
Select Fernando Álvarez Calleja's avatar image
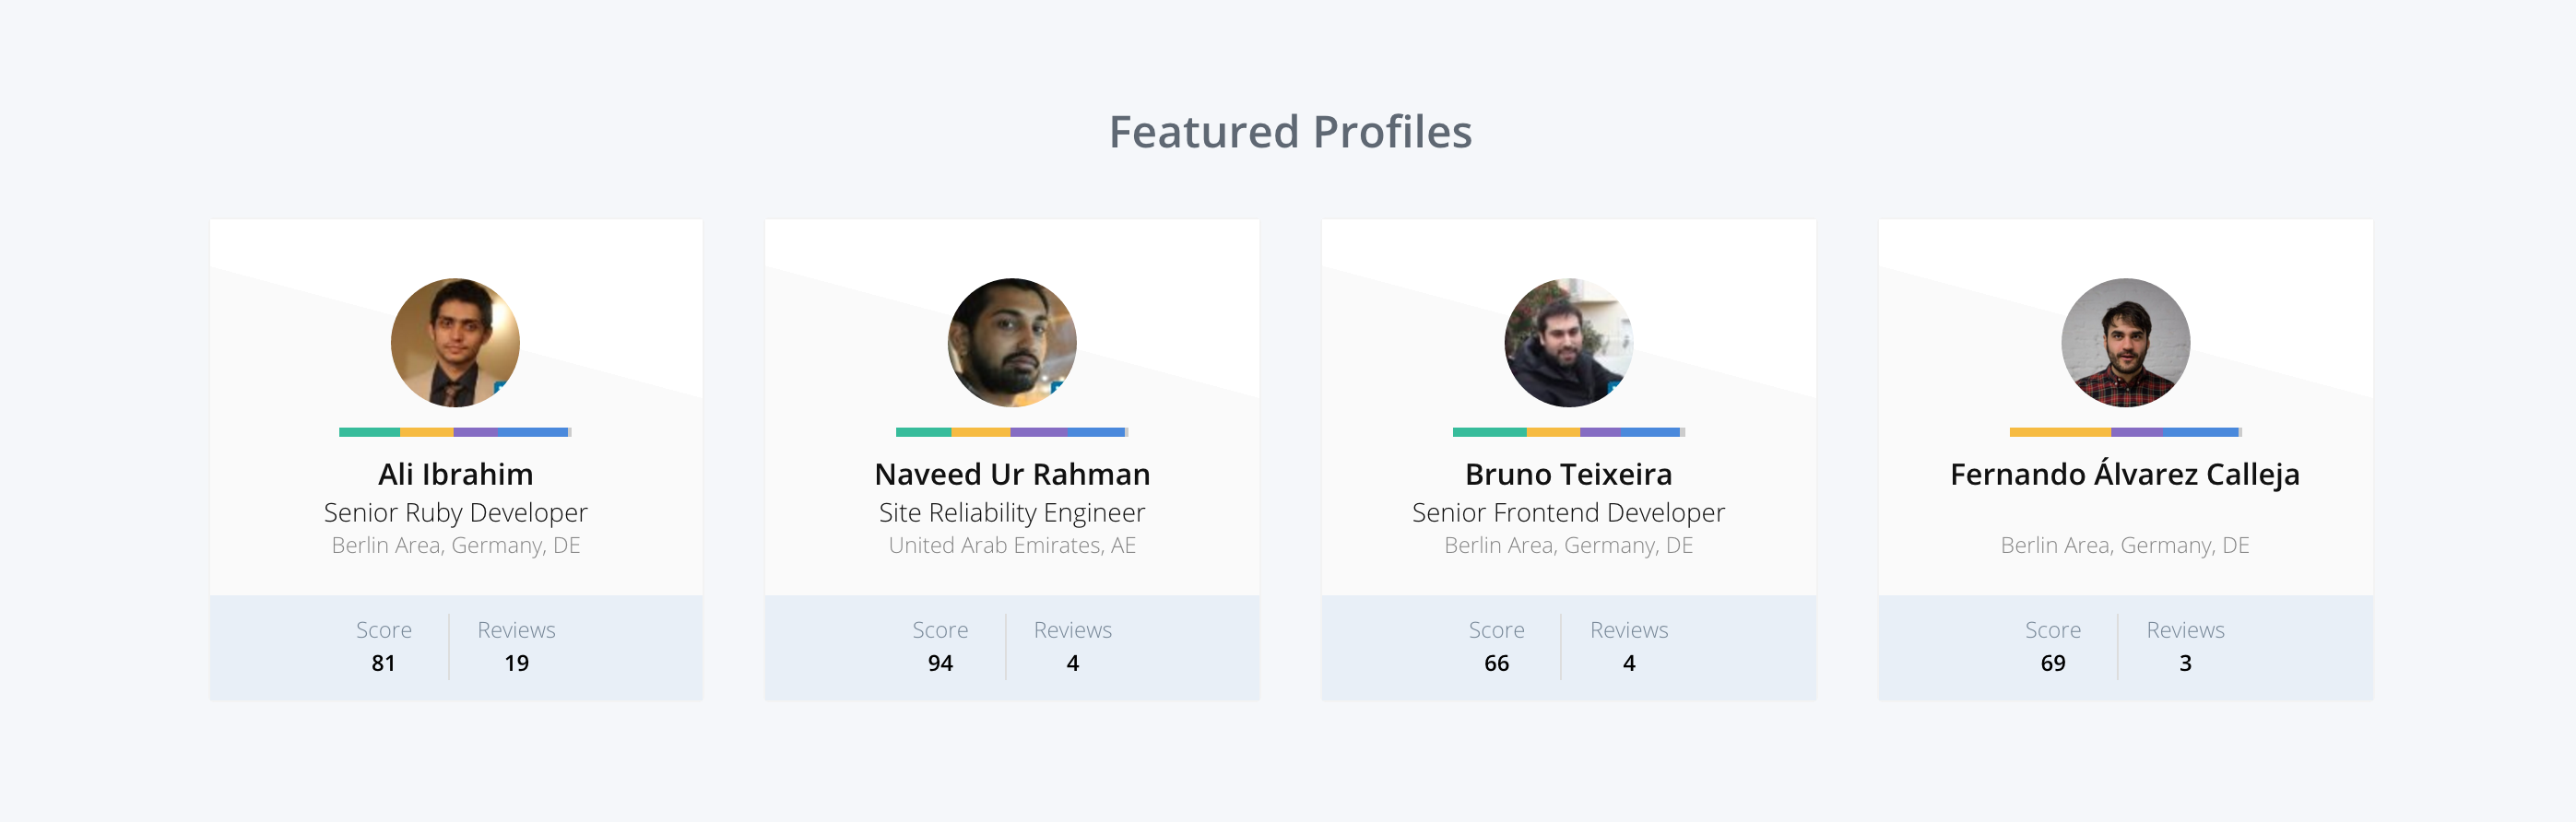coord(2125,342)
